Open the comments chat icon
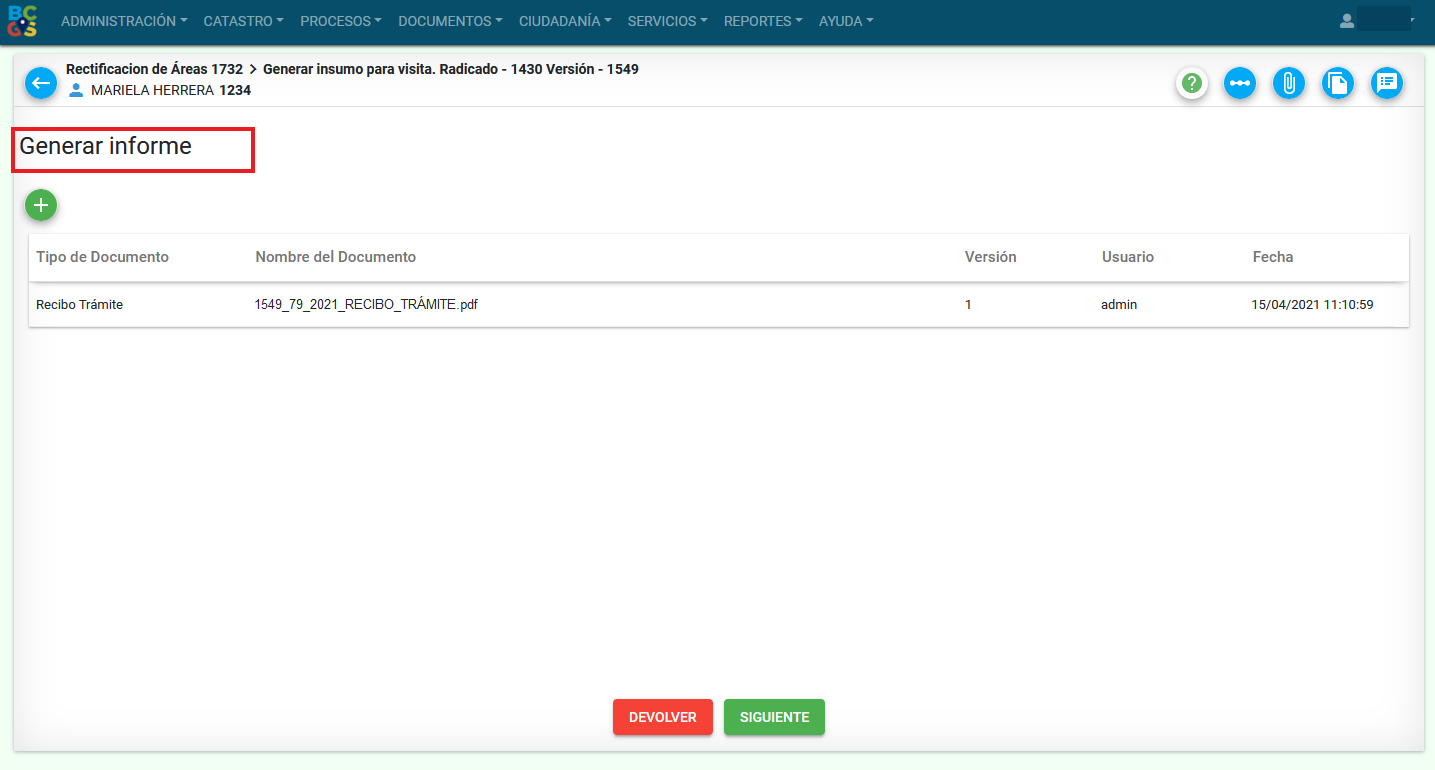The width and height of the screenshot is (1435, 770). (x=1386, y=83)
